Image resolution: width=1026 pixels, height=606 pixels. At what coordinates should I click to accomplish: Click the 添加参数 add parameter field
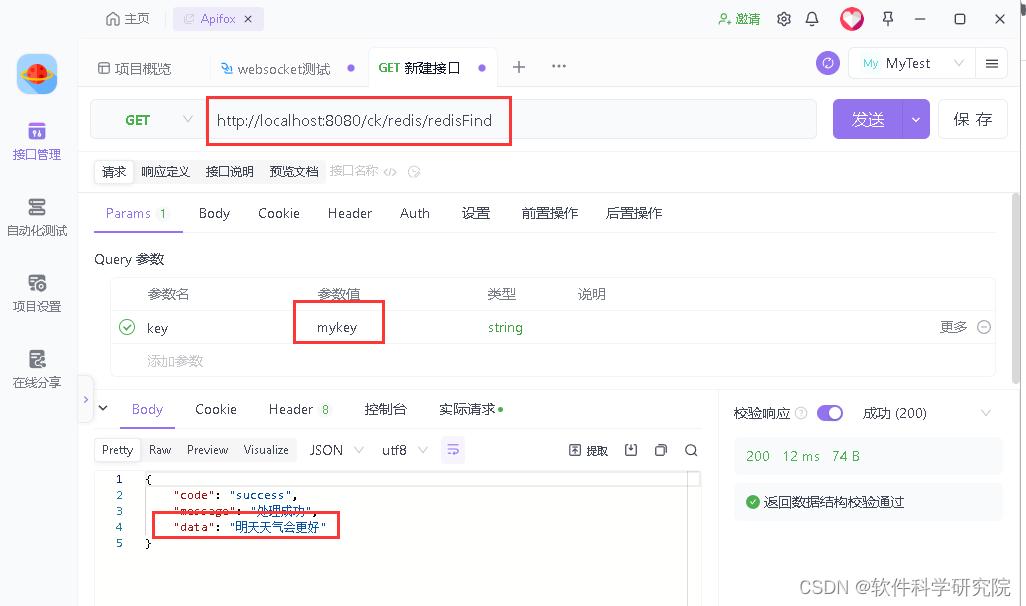[x=175, y=361]
